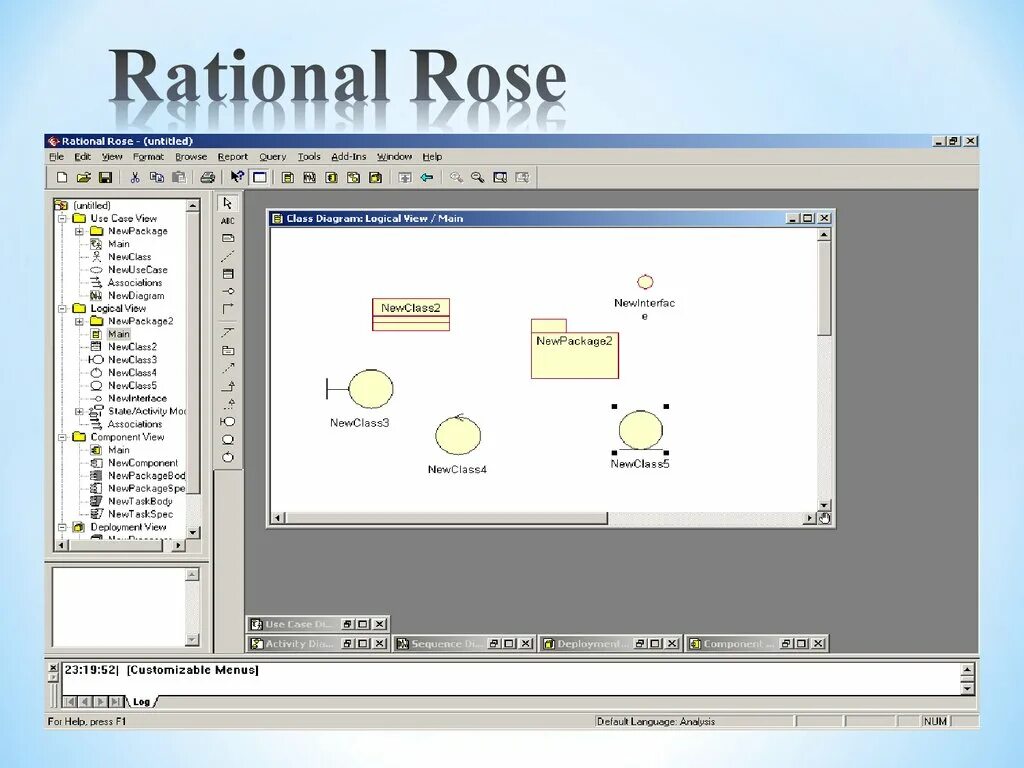This screenshot has height=768, width=1024.
Task: Restore the minimized Component Diagram window
Action: pyautogui.click(x=786, y=644)
